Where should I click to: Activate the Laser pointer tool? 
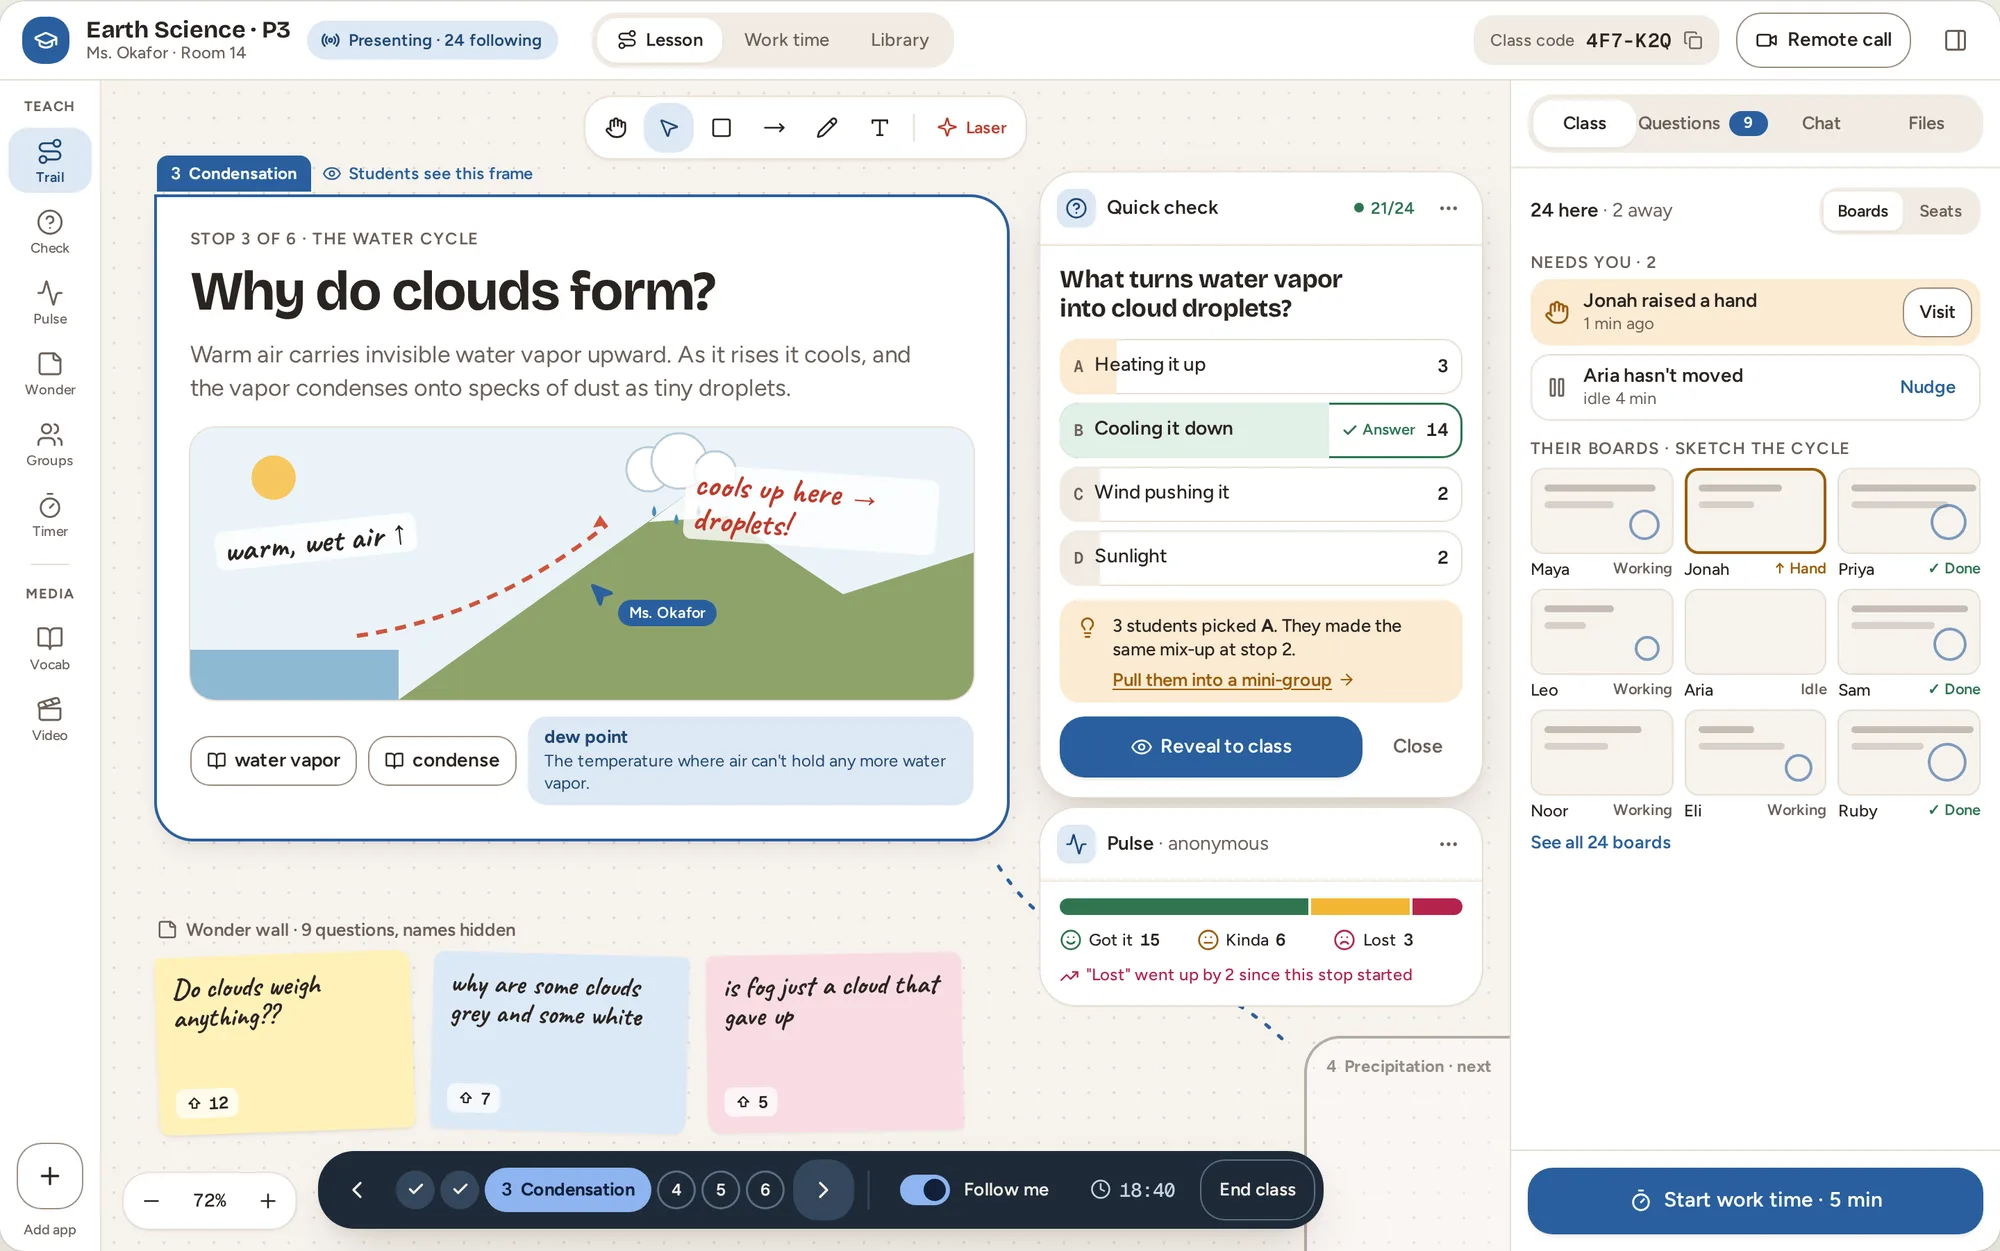pos(971,128)
